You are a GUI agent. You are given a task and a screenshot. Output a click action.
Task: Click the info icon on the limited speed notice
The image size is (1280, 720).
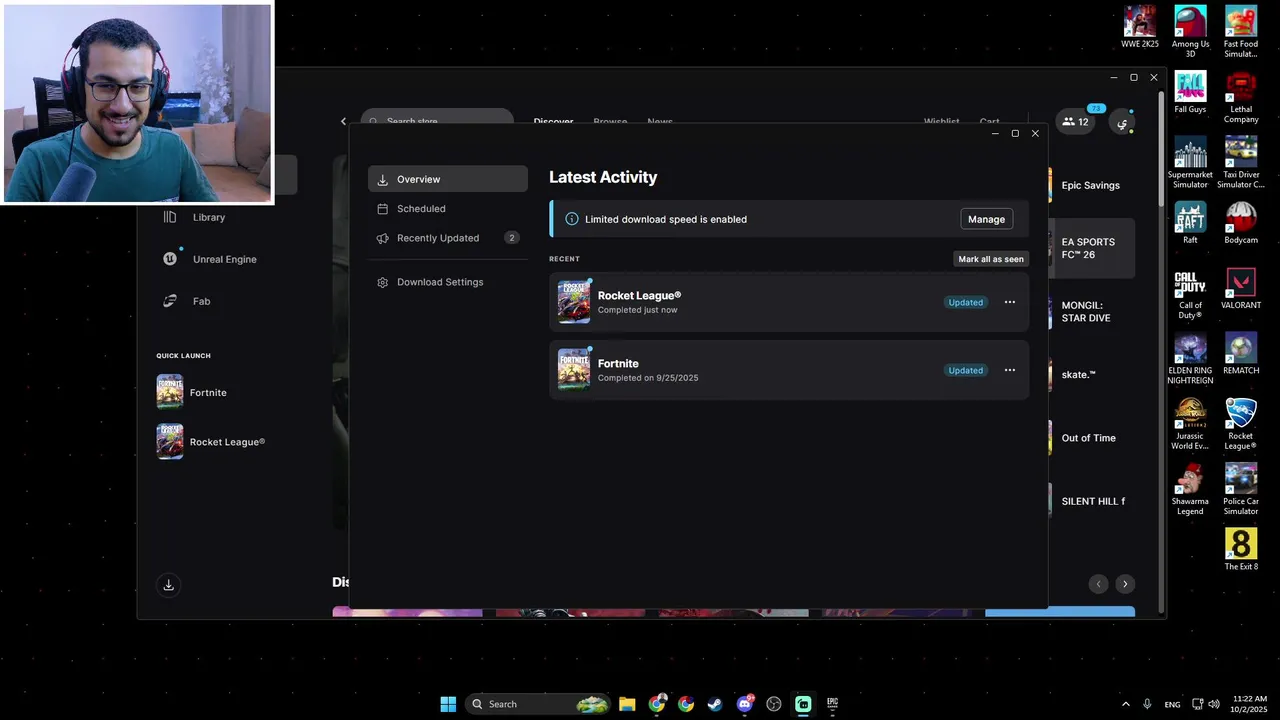572,219
